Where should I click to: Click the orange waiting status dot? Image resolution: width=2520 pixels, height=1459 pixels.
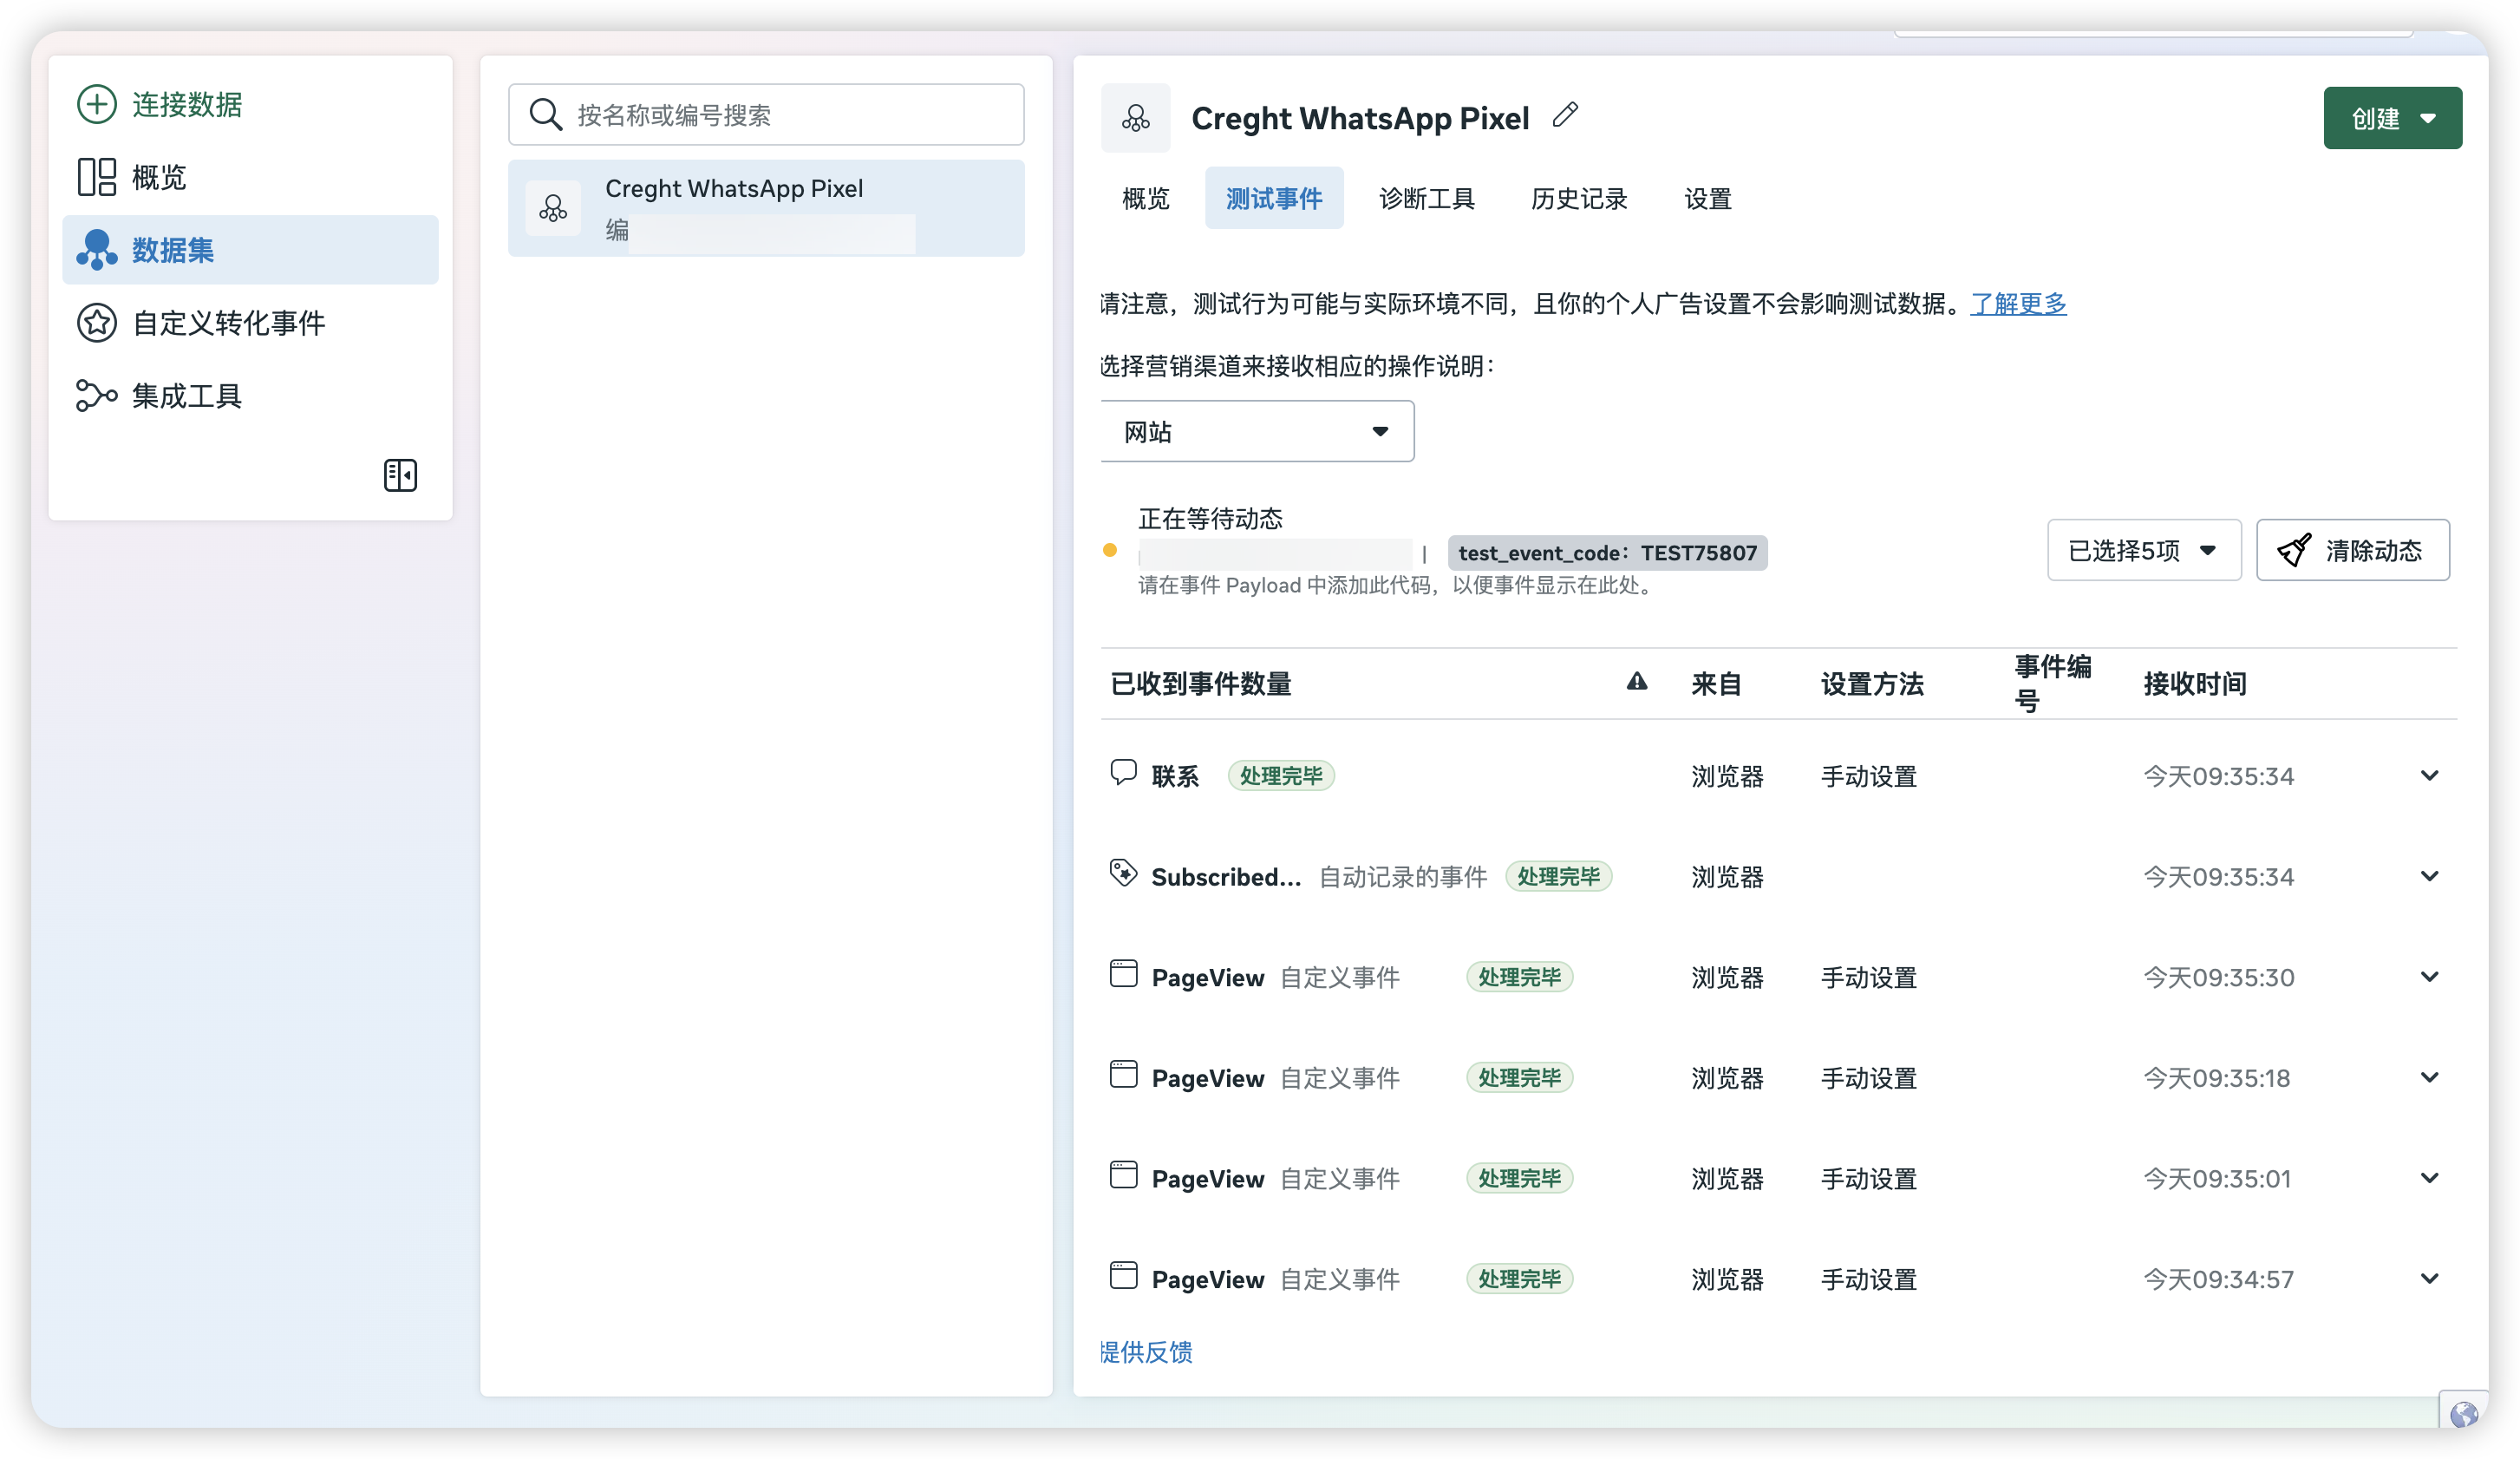[x=1109, y=550]
